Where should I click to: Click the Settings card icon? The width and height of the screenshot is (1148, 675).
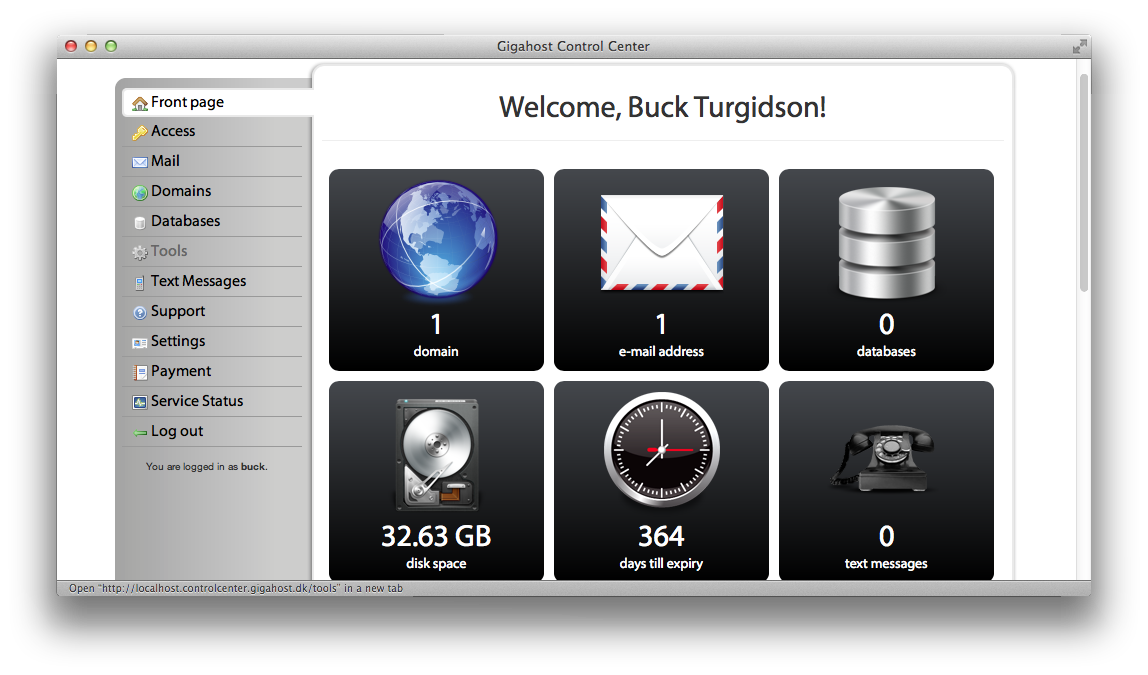(140, 343)
